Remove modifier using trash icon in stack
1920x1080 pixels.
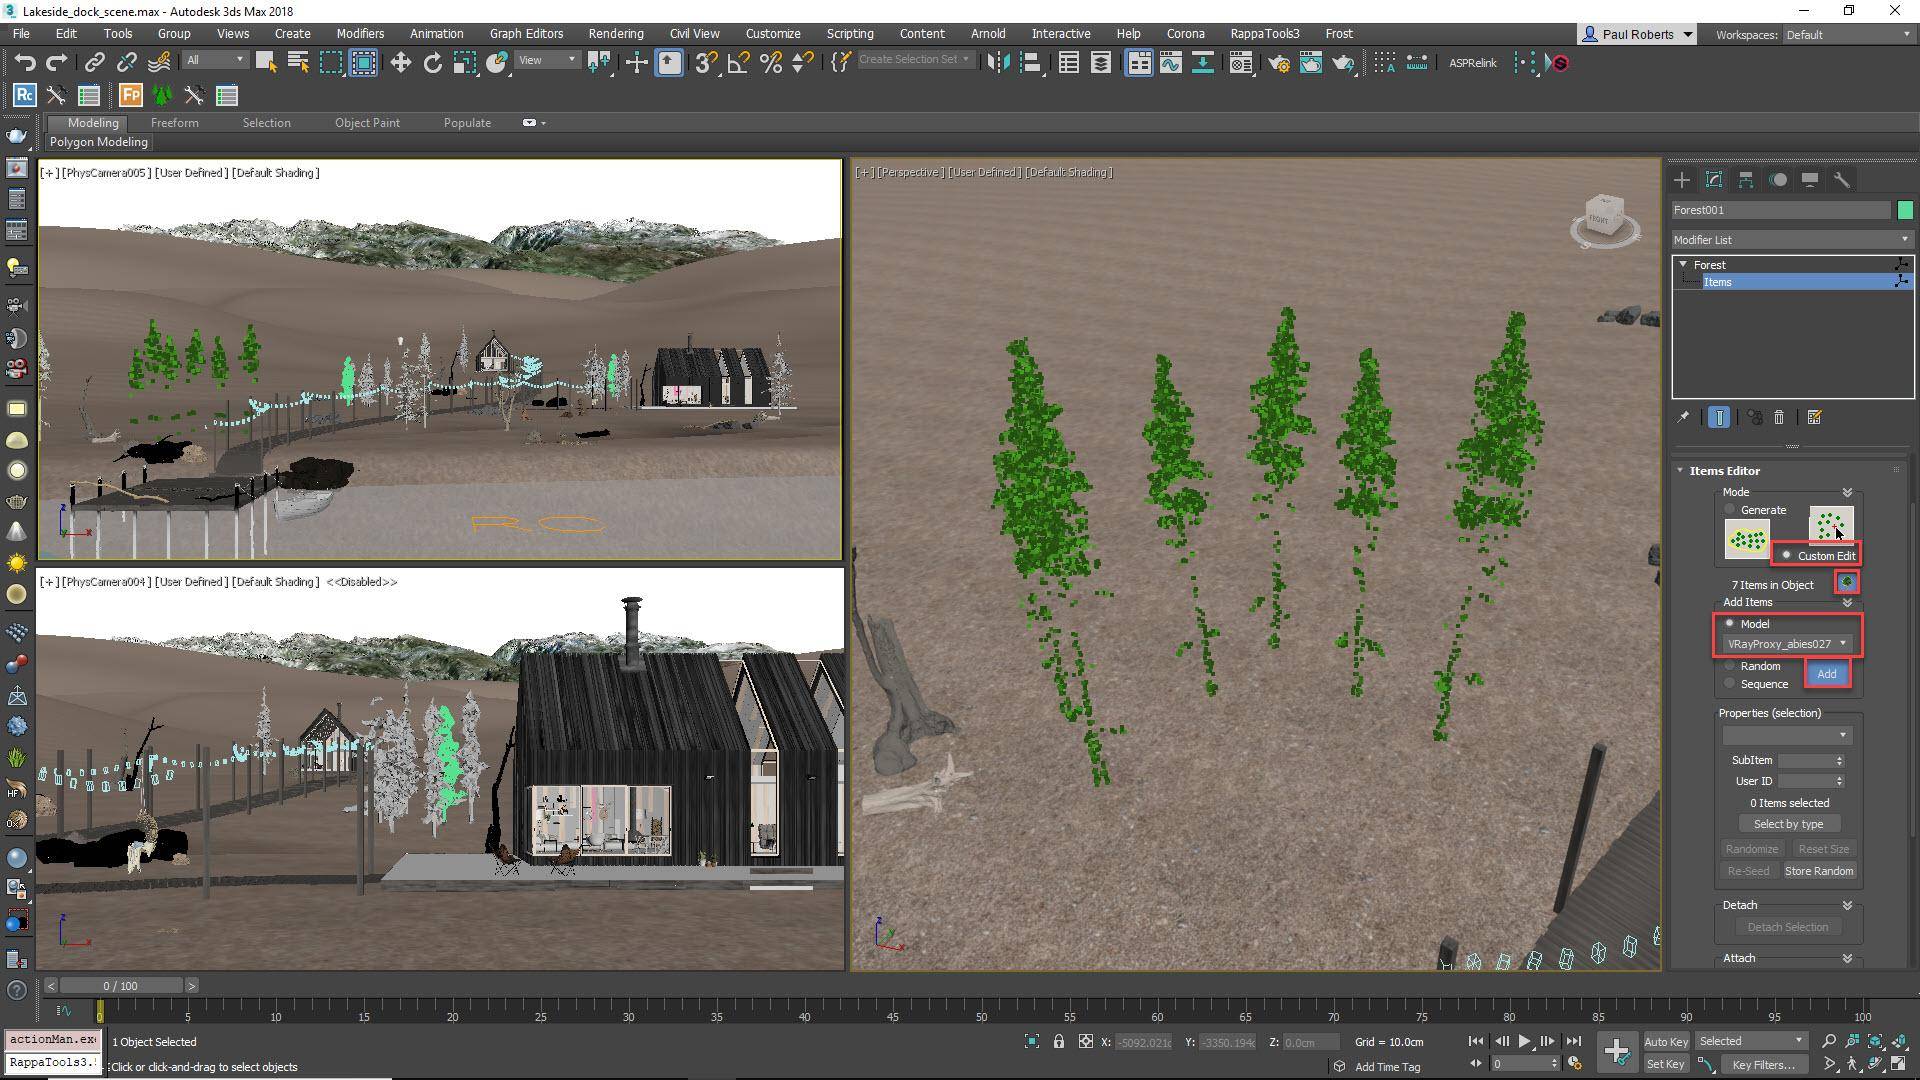tap(1779, 417)
